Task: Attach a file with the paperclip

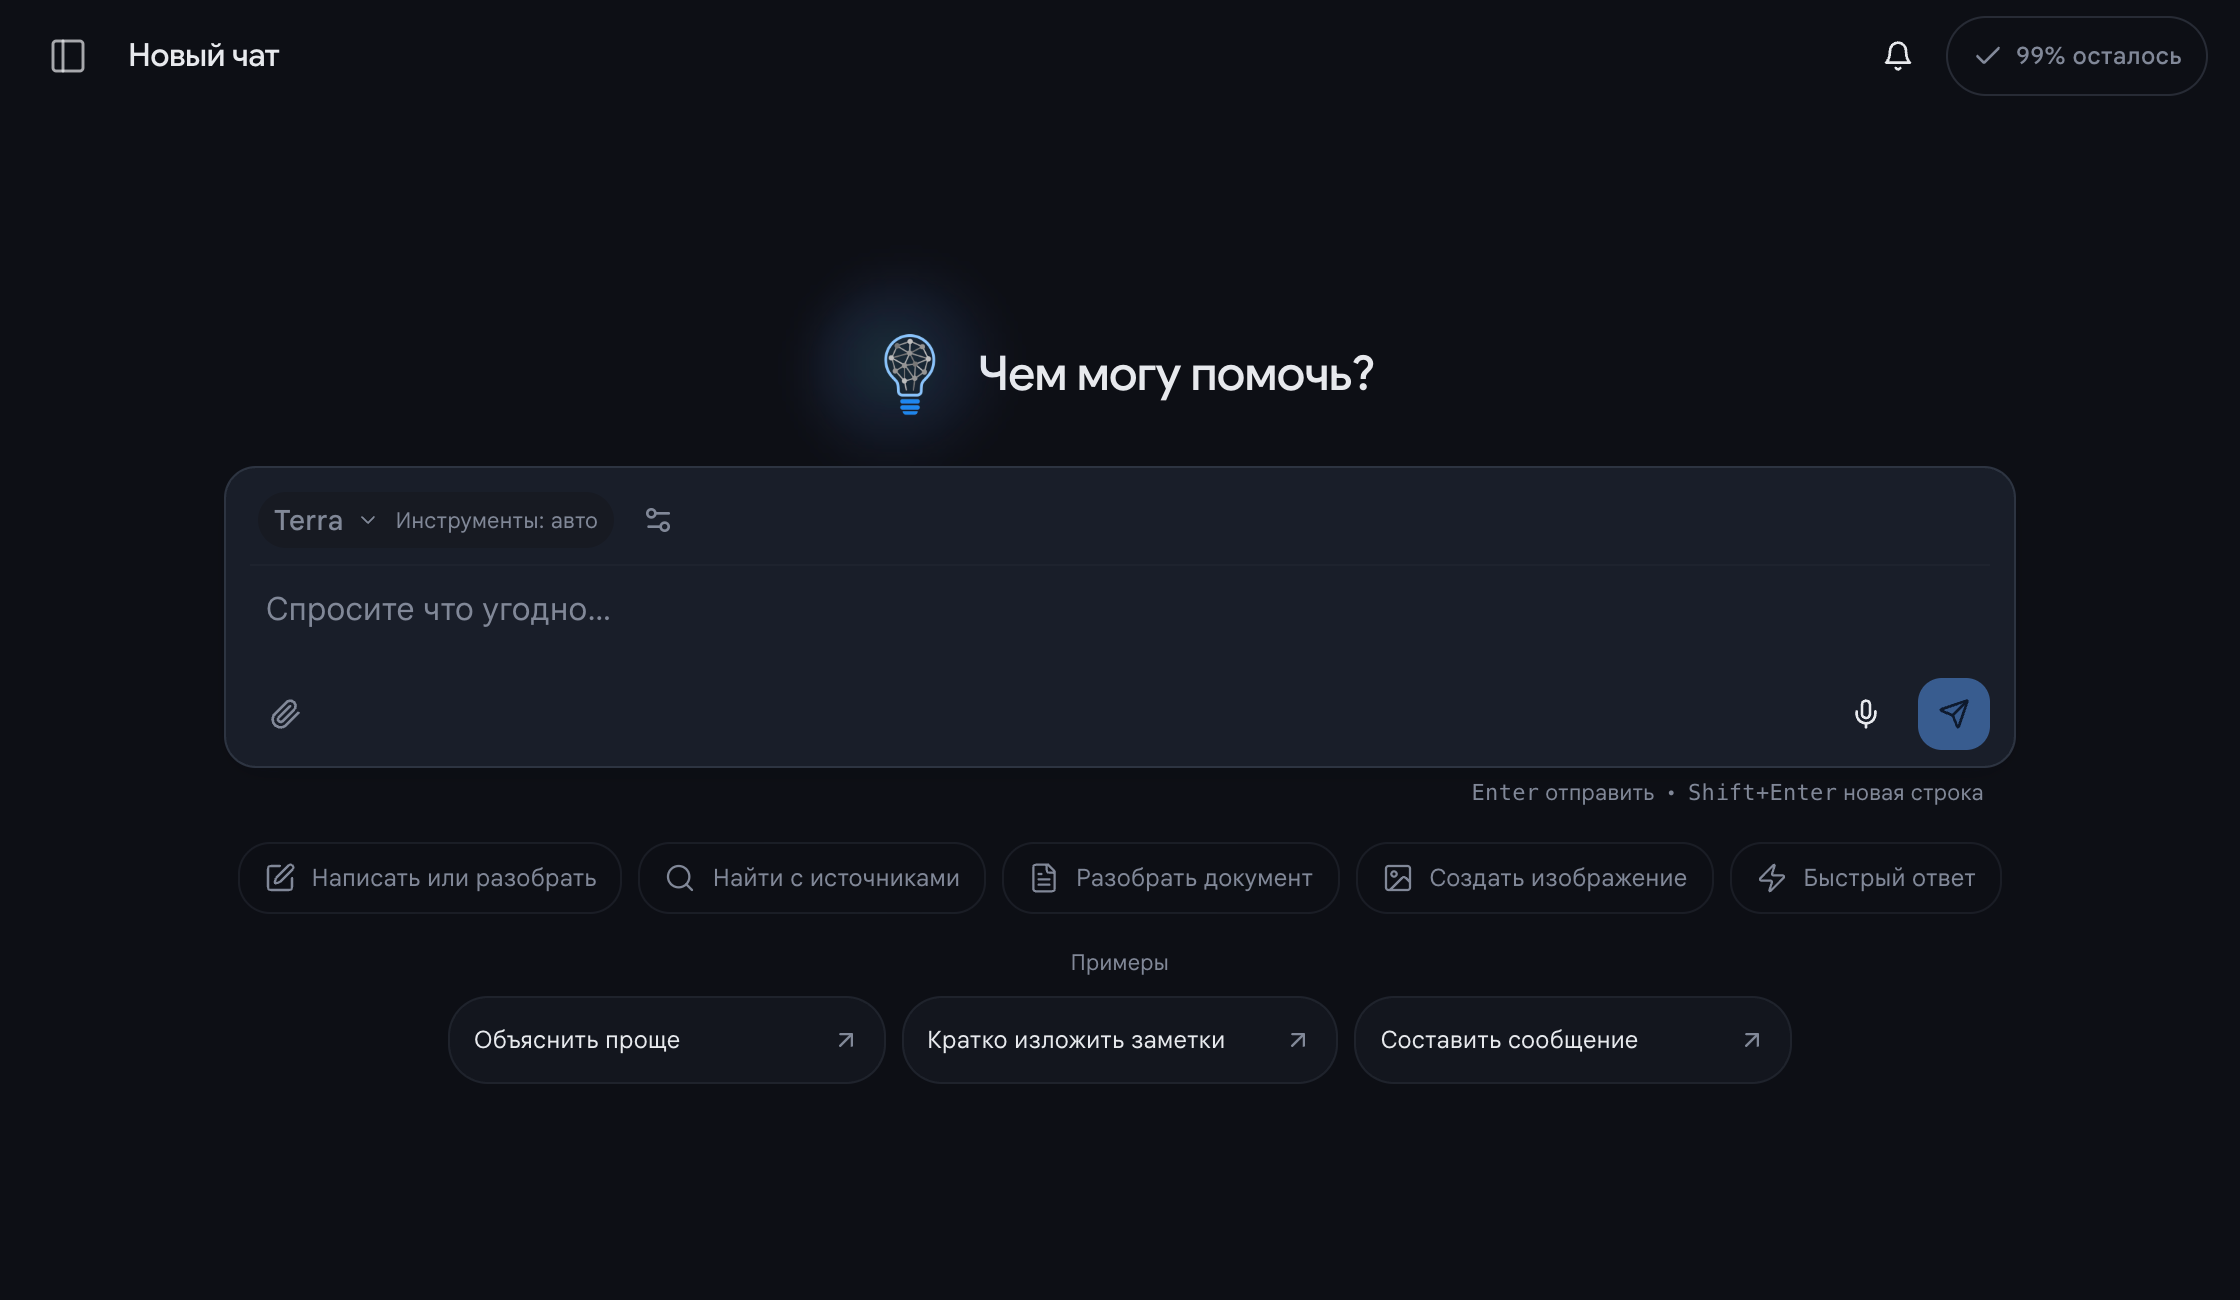Action: tap(285, 714)
